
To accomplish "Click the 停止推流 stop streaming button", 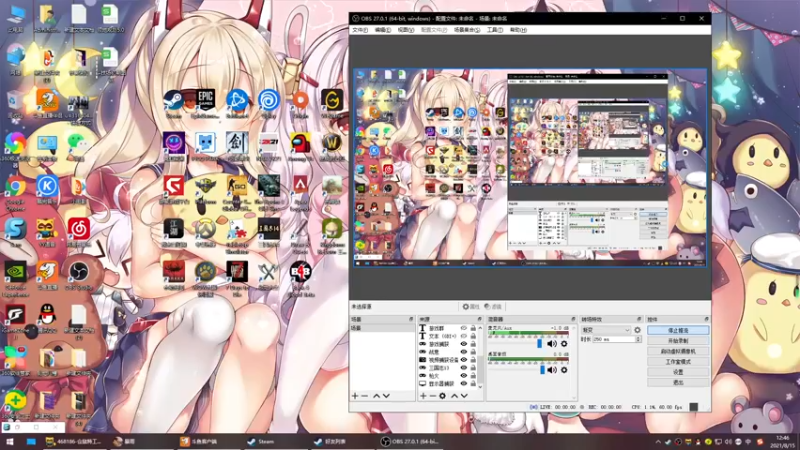I will click(678, 331).
